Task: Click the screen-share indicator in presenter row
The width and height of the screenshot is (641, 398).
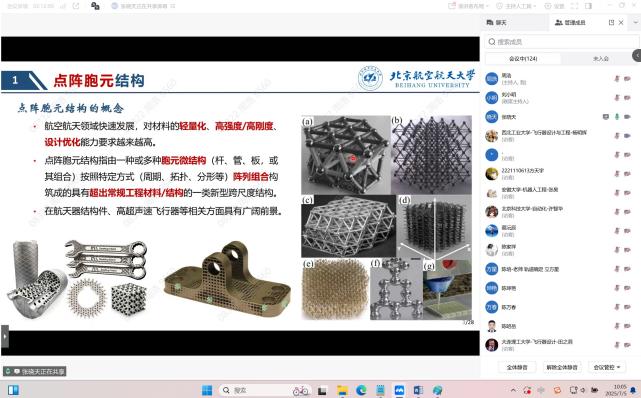Action: [x=606, y=117]
